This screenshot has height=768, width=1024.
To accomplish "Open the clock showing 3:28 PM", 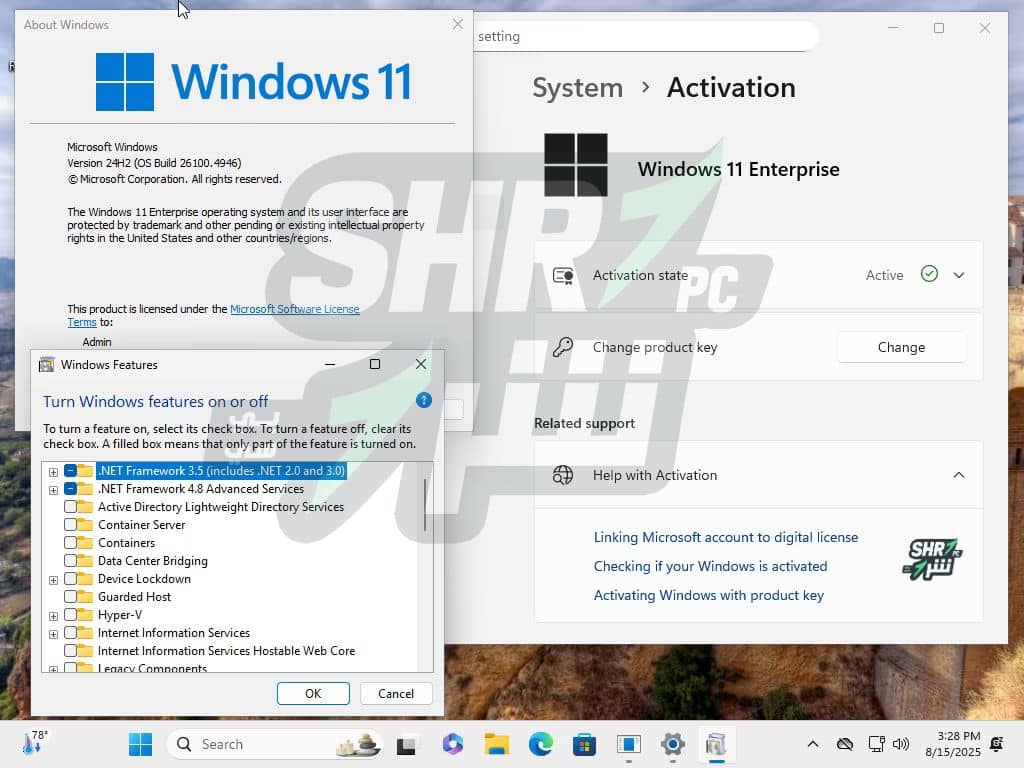I will (953, 744).
